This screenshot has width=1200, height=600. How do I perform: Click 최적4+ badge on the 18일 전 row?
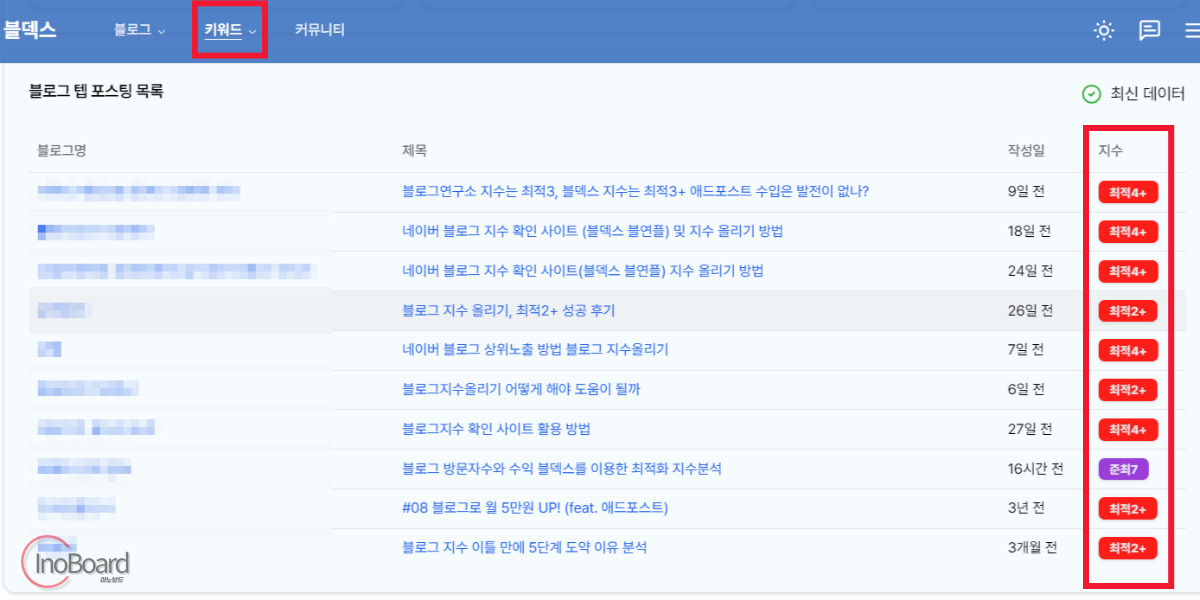pyautogui.click(x=1128, y=232)
